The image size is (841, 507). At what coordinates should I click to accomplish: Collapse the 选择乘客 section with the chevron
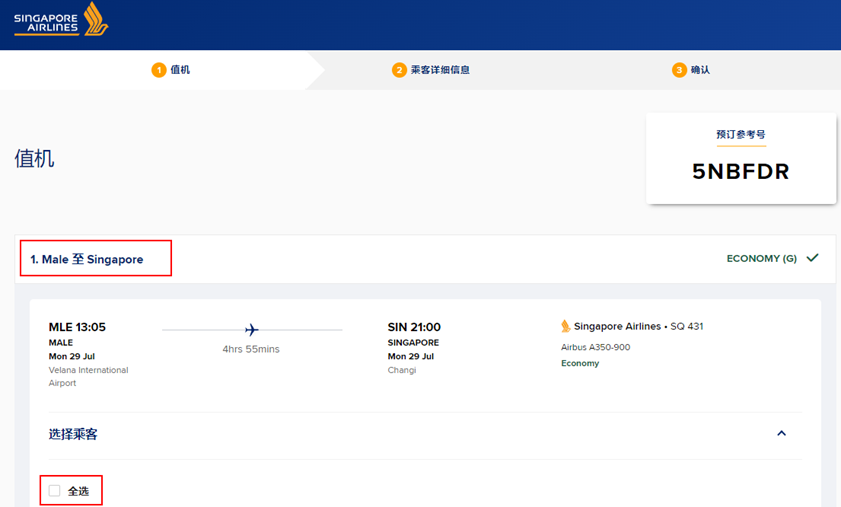[x=782, y=433]
